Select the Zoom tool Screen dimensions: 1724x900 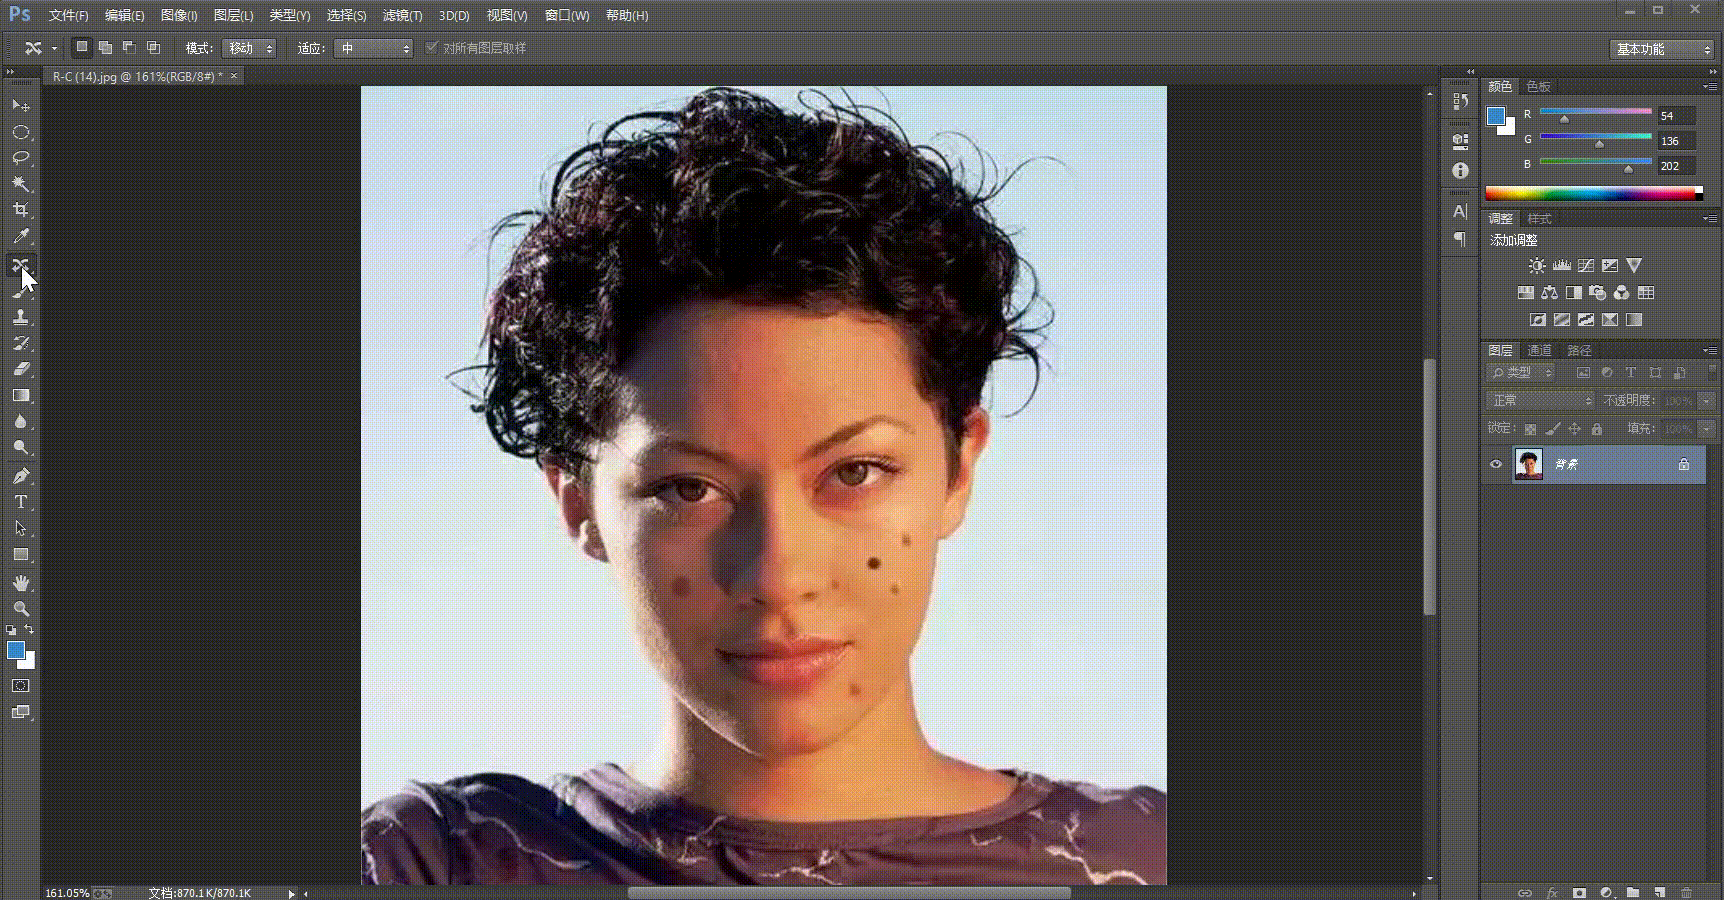20,608
